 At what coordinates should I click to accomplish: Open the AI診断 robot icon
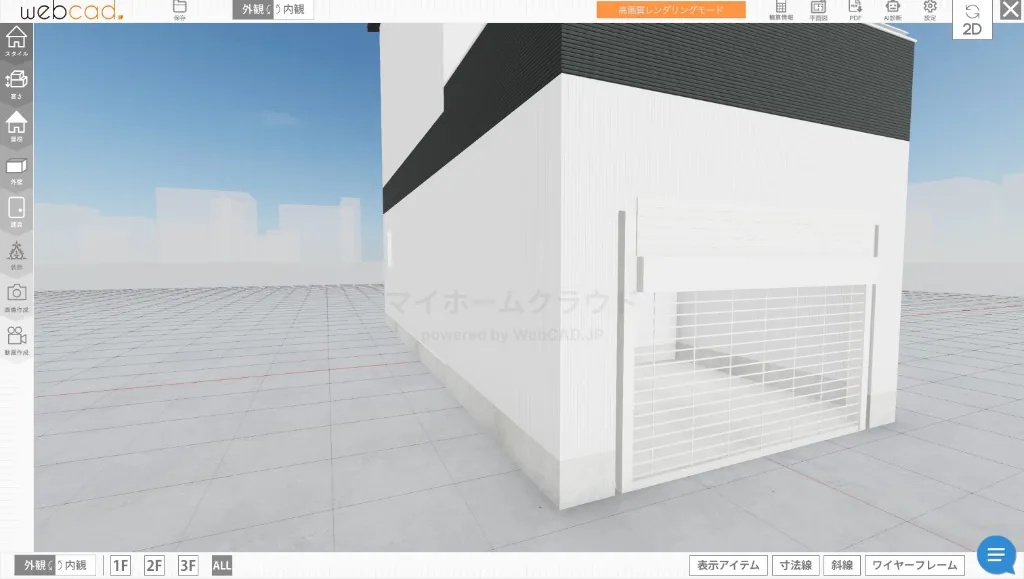(x=893, y=10)
